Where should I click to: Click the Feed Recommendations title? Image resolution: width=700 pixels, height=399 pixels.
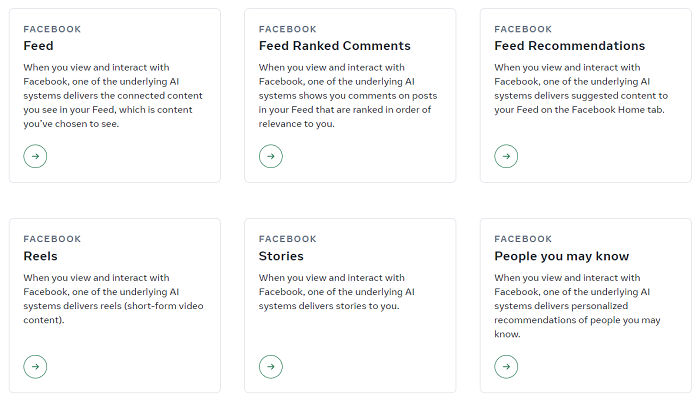tap(570, 46)
